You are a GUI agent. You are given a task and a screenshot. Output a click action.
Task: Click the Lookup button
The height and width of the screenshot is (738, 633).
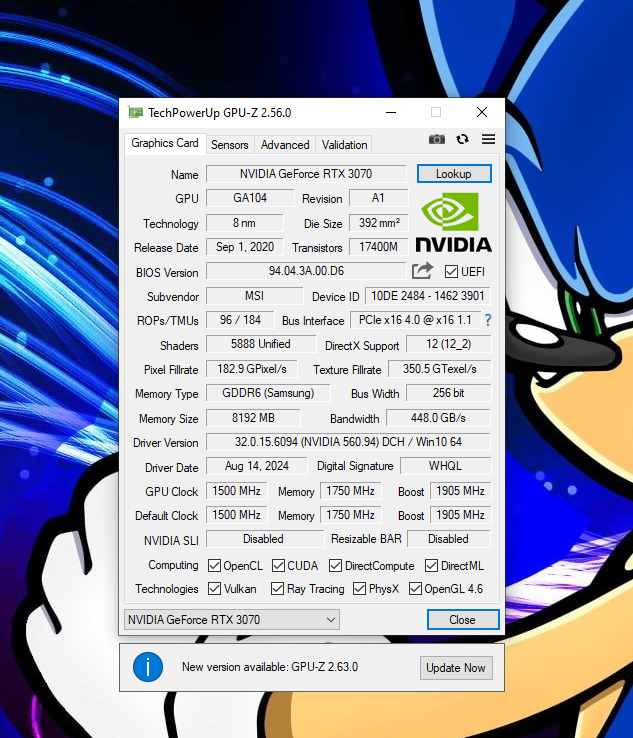click(454, 174)
